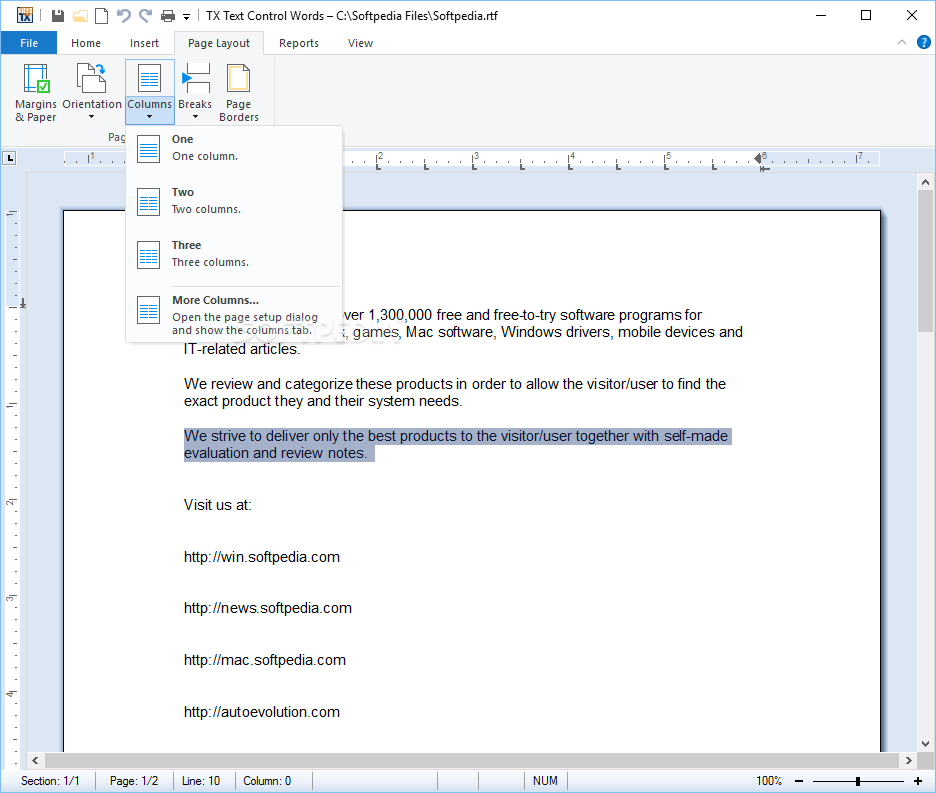This screenshot has width=936, height=793.
Task: Click Column: 0 in status bar
Action: coord(267,781)
